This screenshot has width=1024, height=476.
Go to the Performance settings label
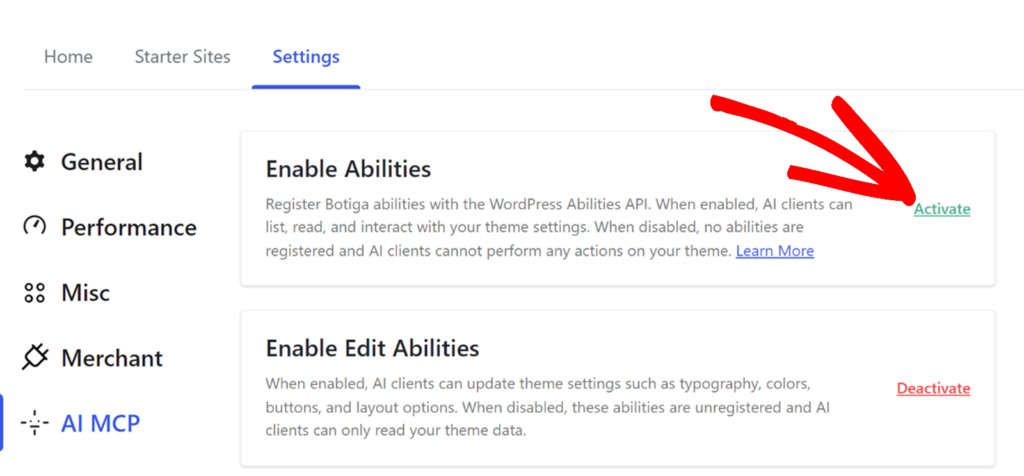coord(129,227)
